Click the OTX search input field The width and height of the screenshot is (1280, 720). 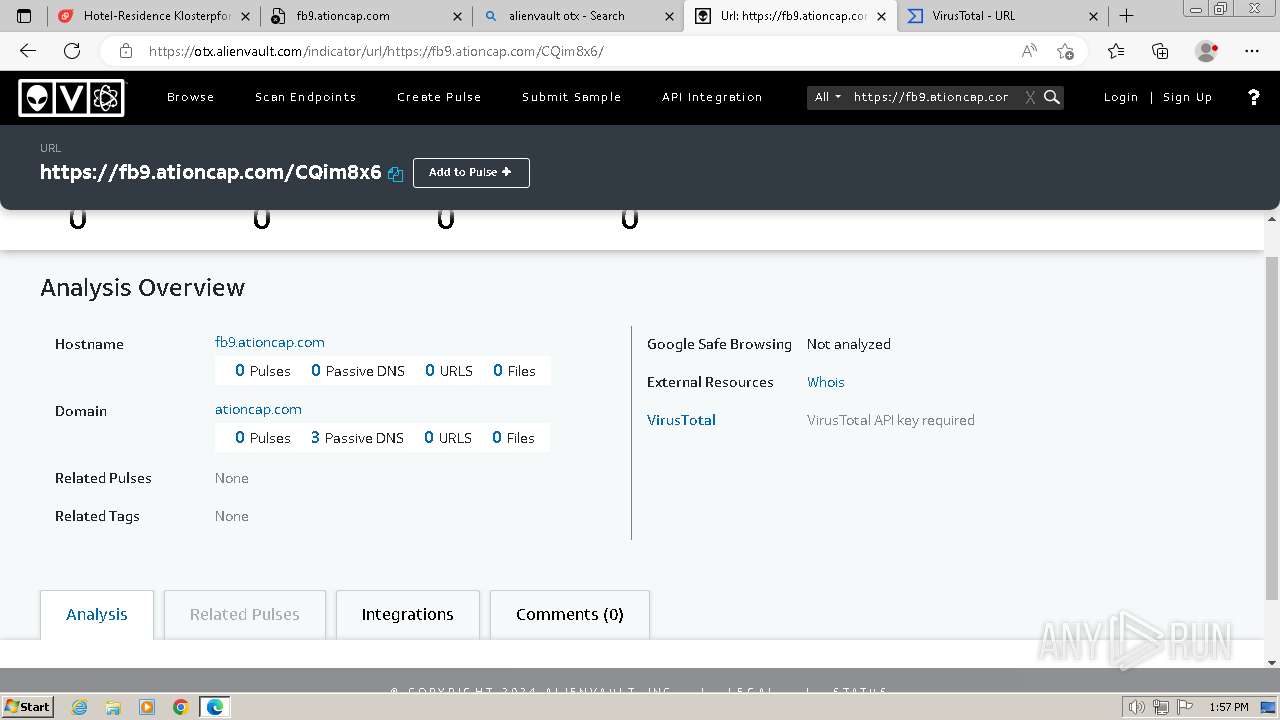tap(933, 97)
